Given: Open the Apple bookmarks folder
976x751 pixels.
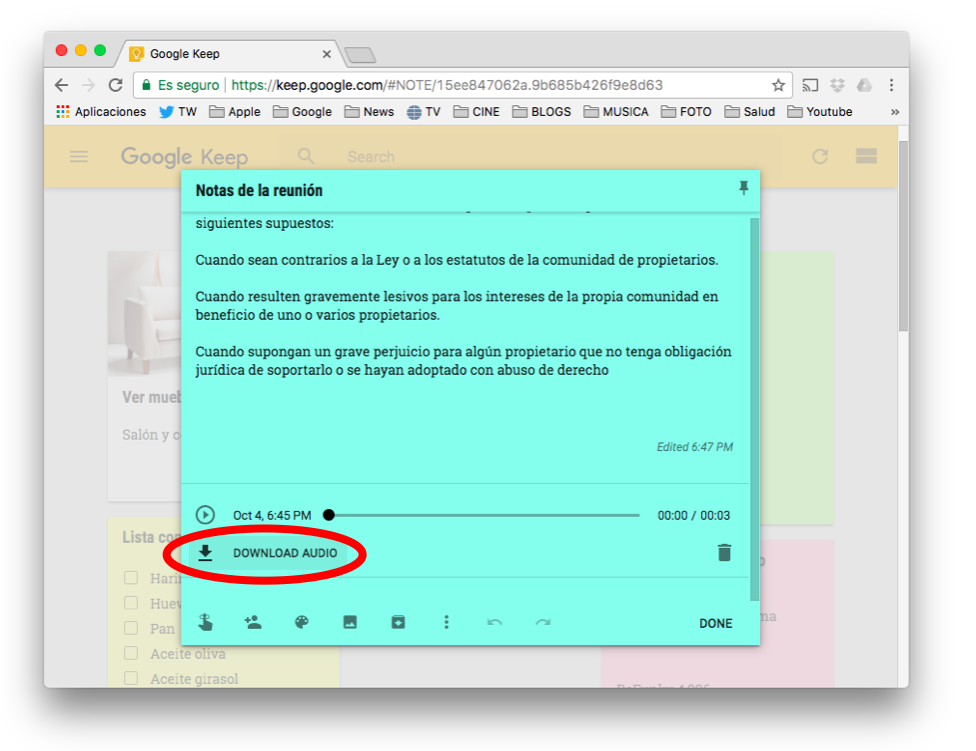Looking at the screenshot, I should click(x=235, y=112).
